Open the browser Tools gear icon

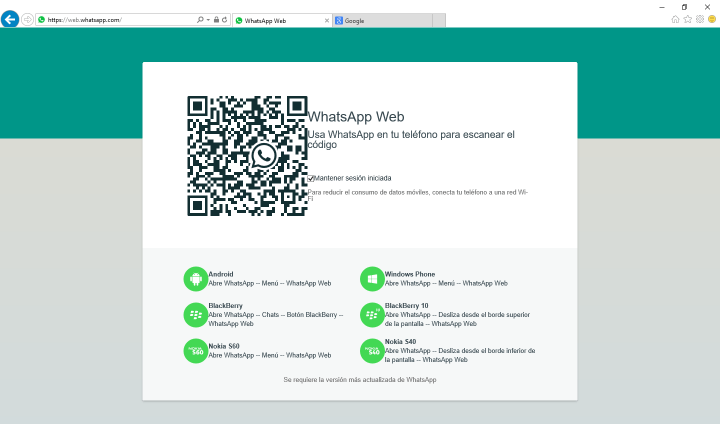click(x=700, y=19)
